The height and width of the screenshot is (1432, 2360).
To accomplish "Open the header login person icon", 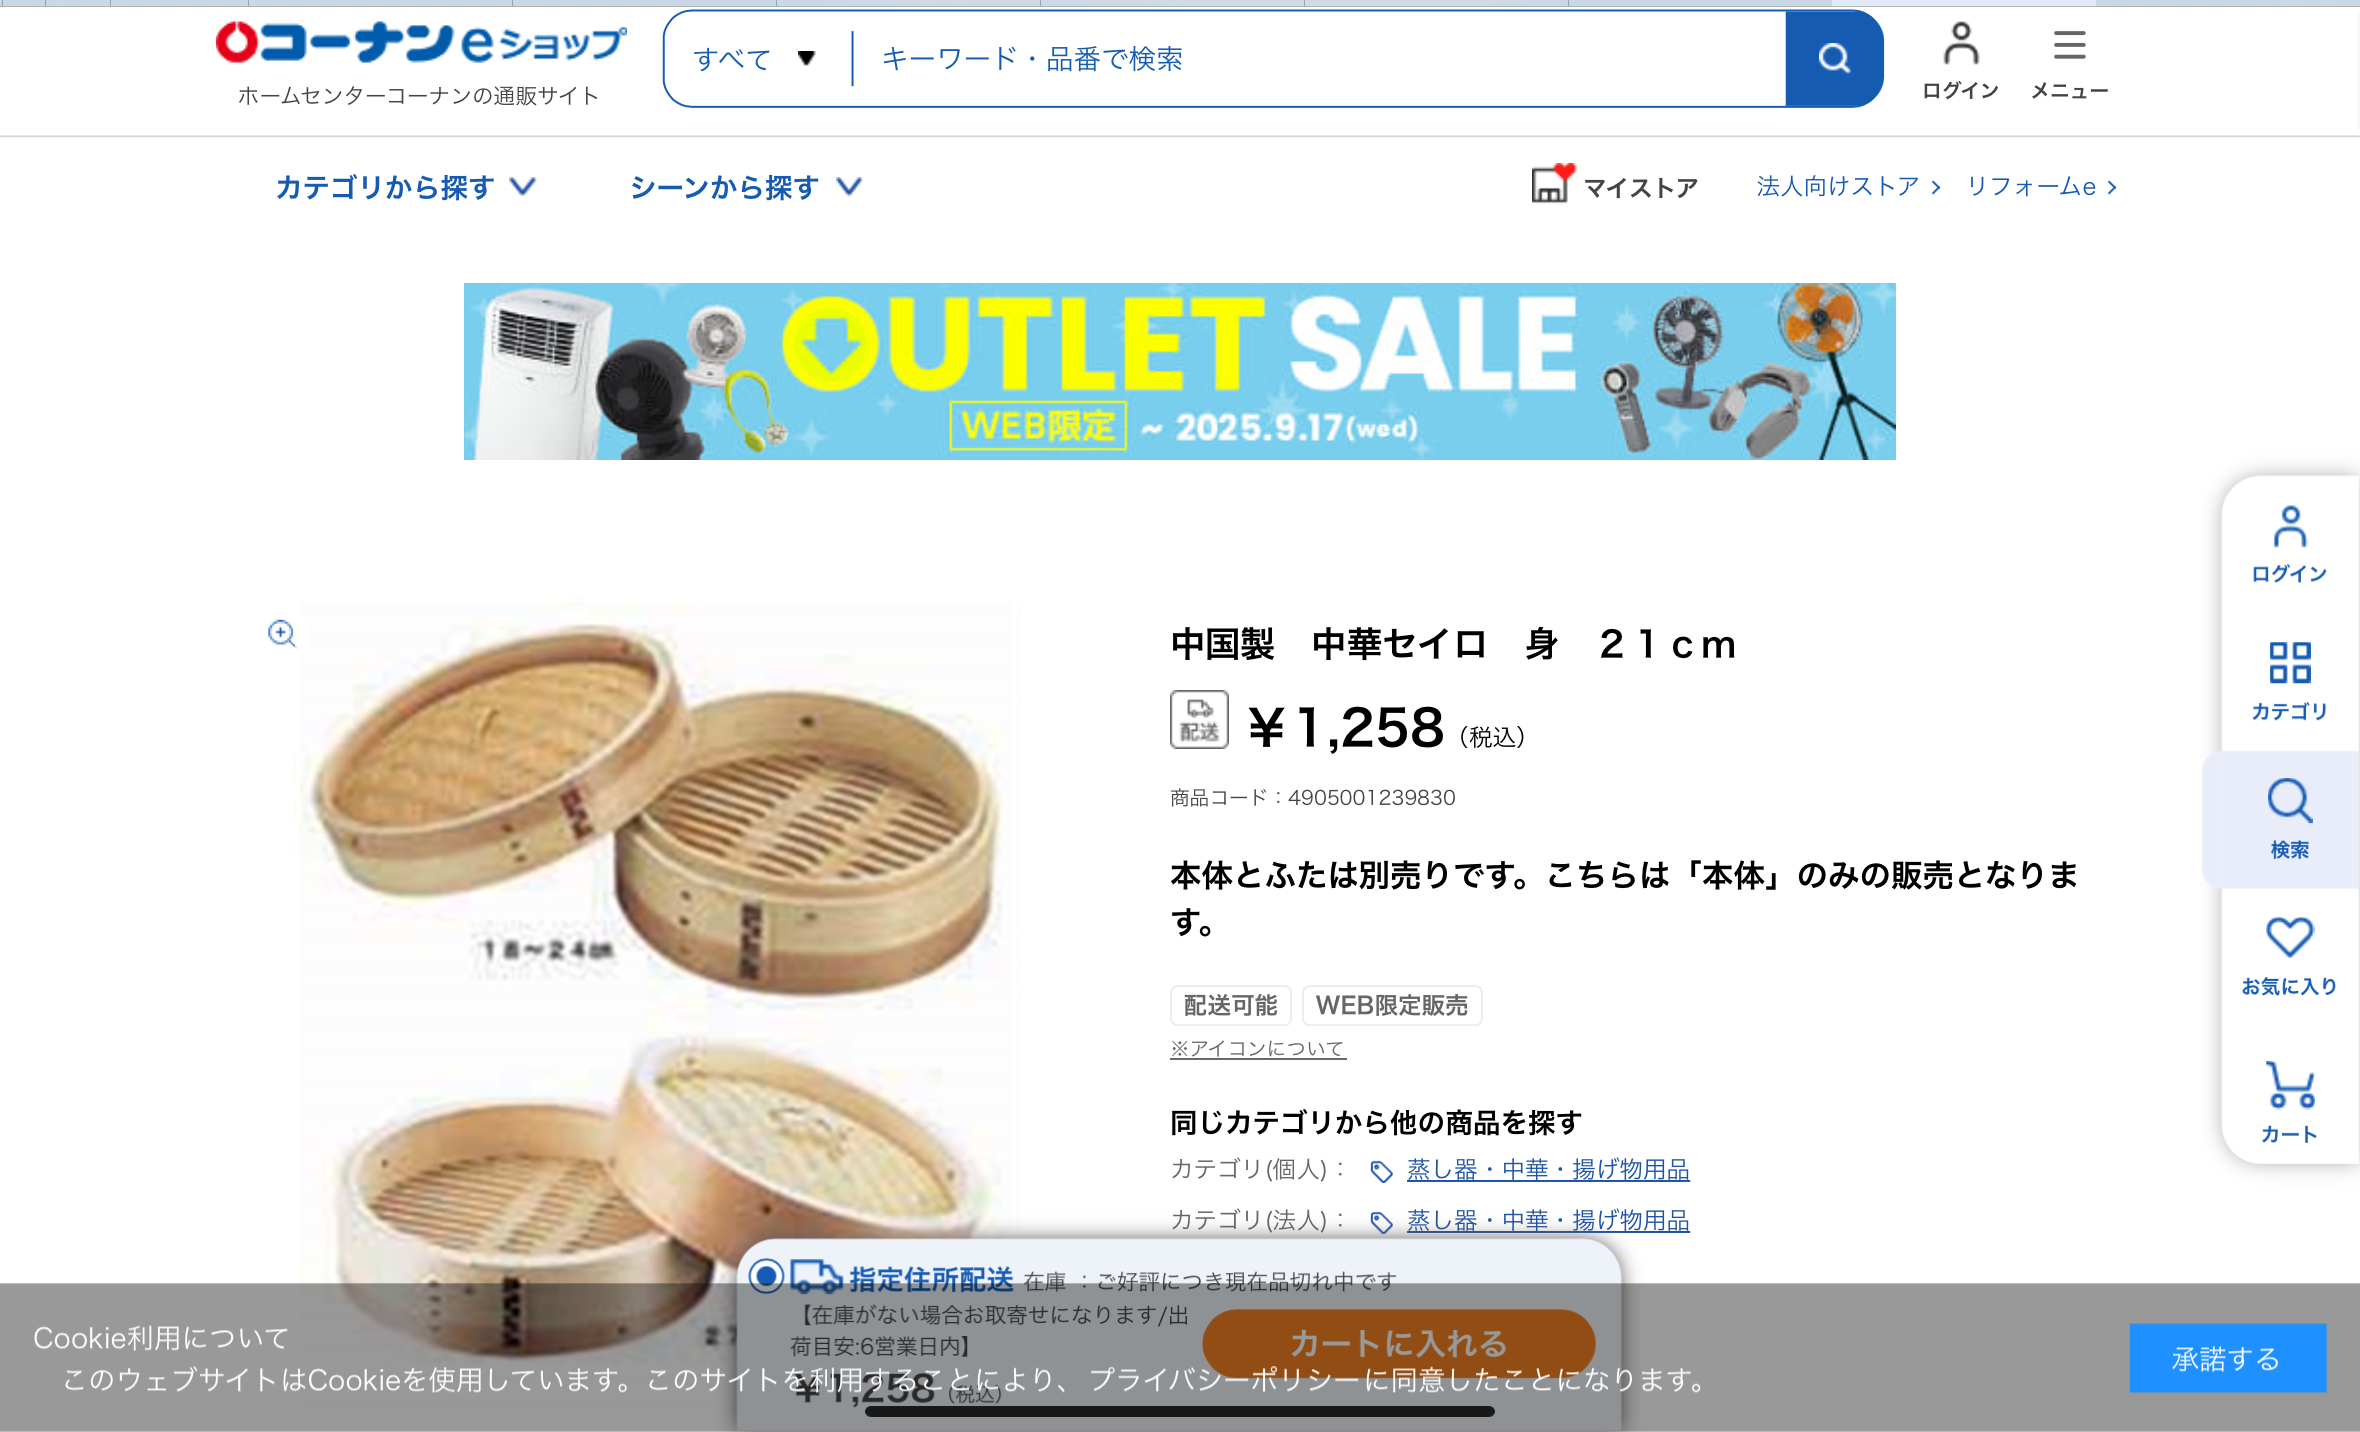I will 1960,44.
